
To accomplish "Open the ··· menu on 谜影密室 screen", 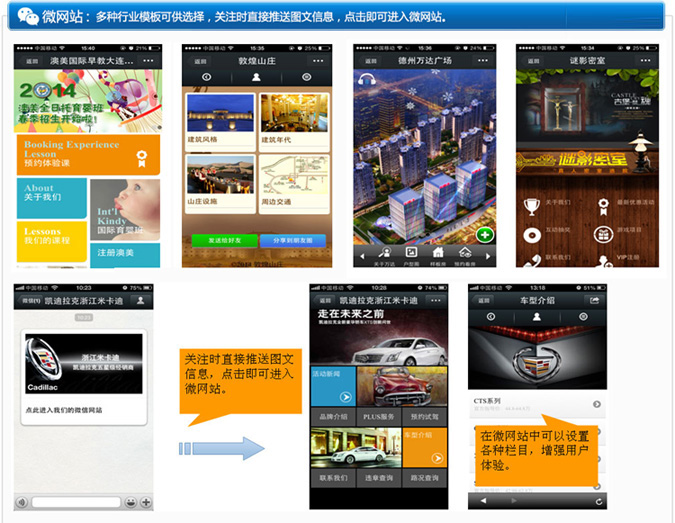I will click(645, 61).
